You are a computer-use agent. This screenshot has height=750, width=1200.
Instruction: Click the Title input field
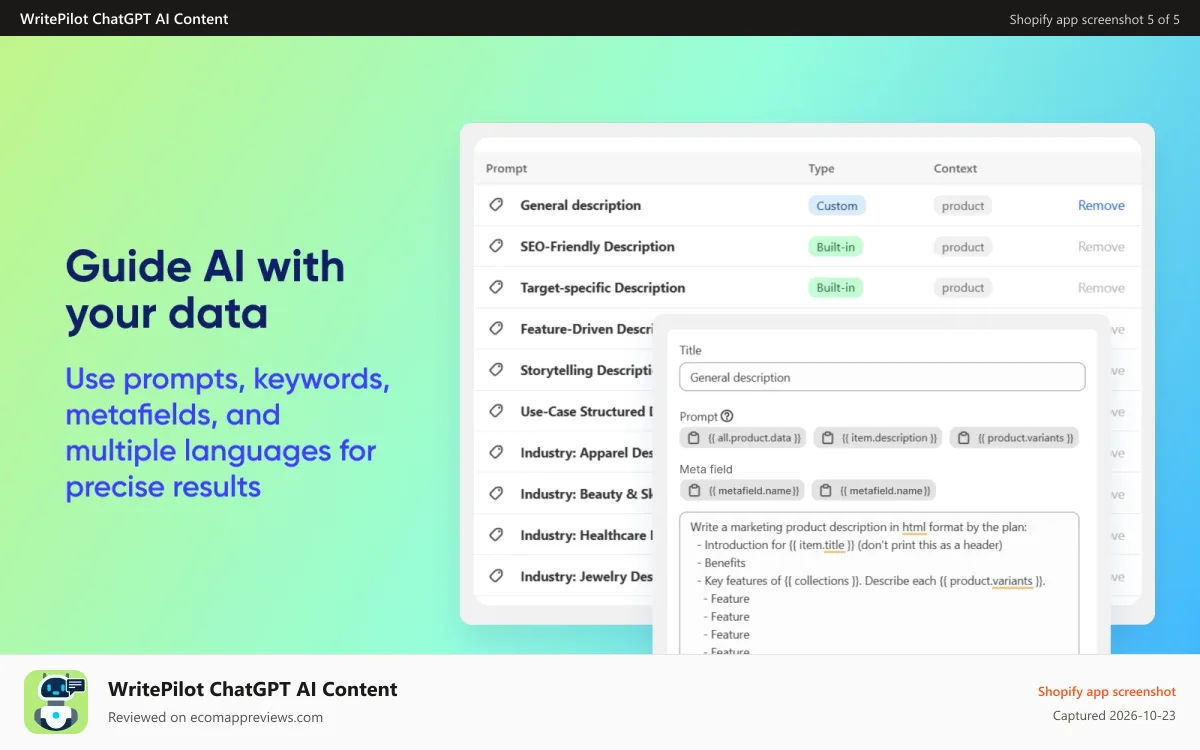coord(882,377)
